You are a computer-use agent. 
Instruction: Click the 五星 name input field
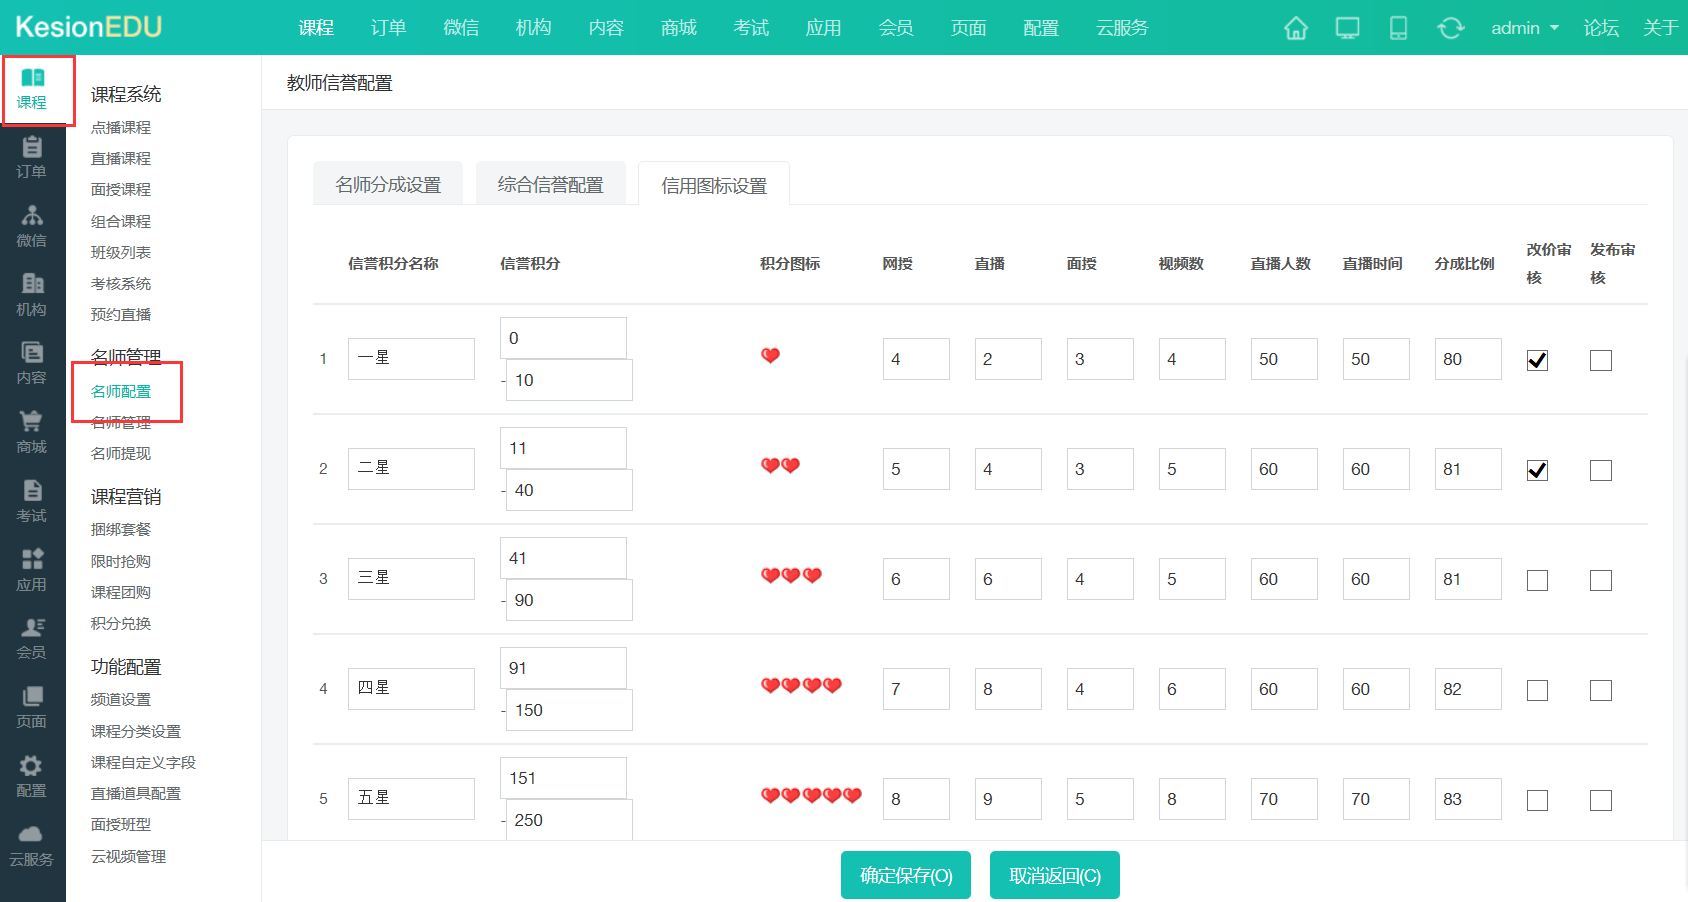[x=411, y=798]
